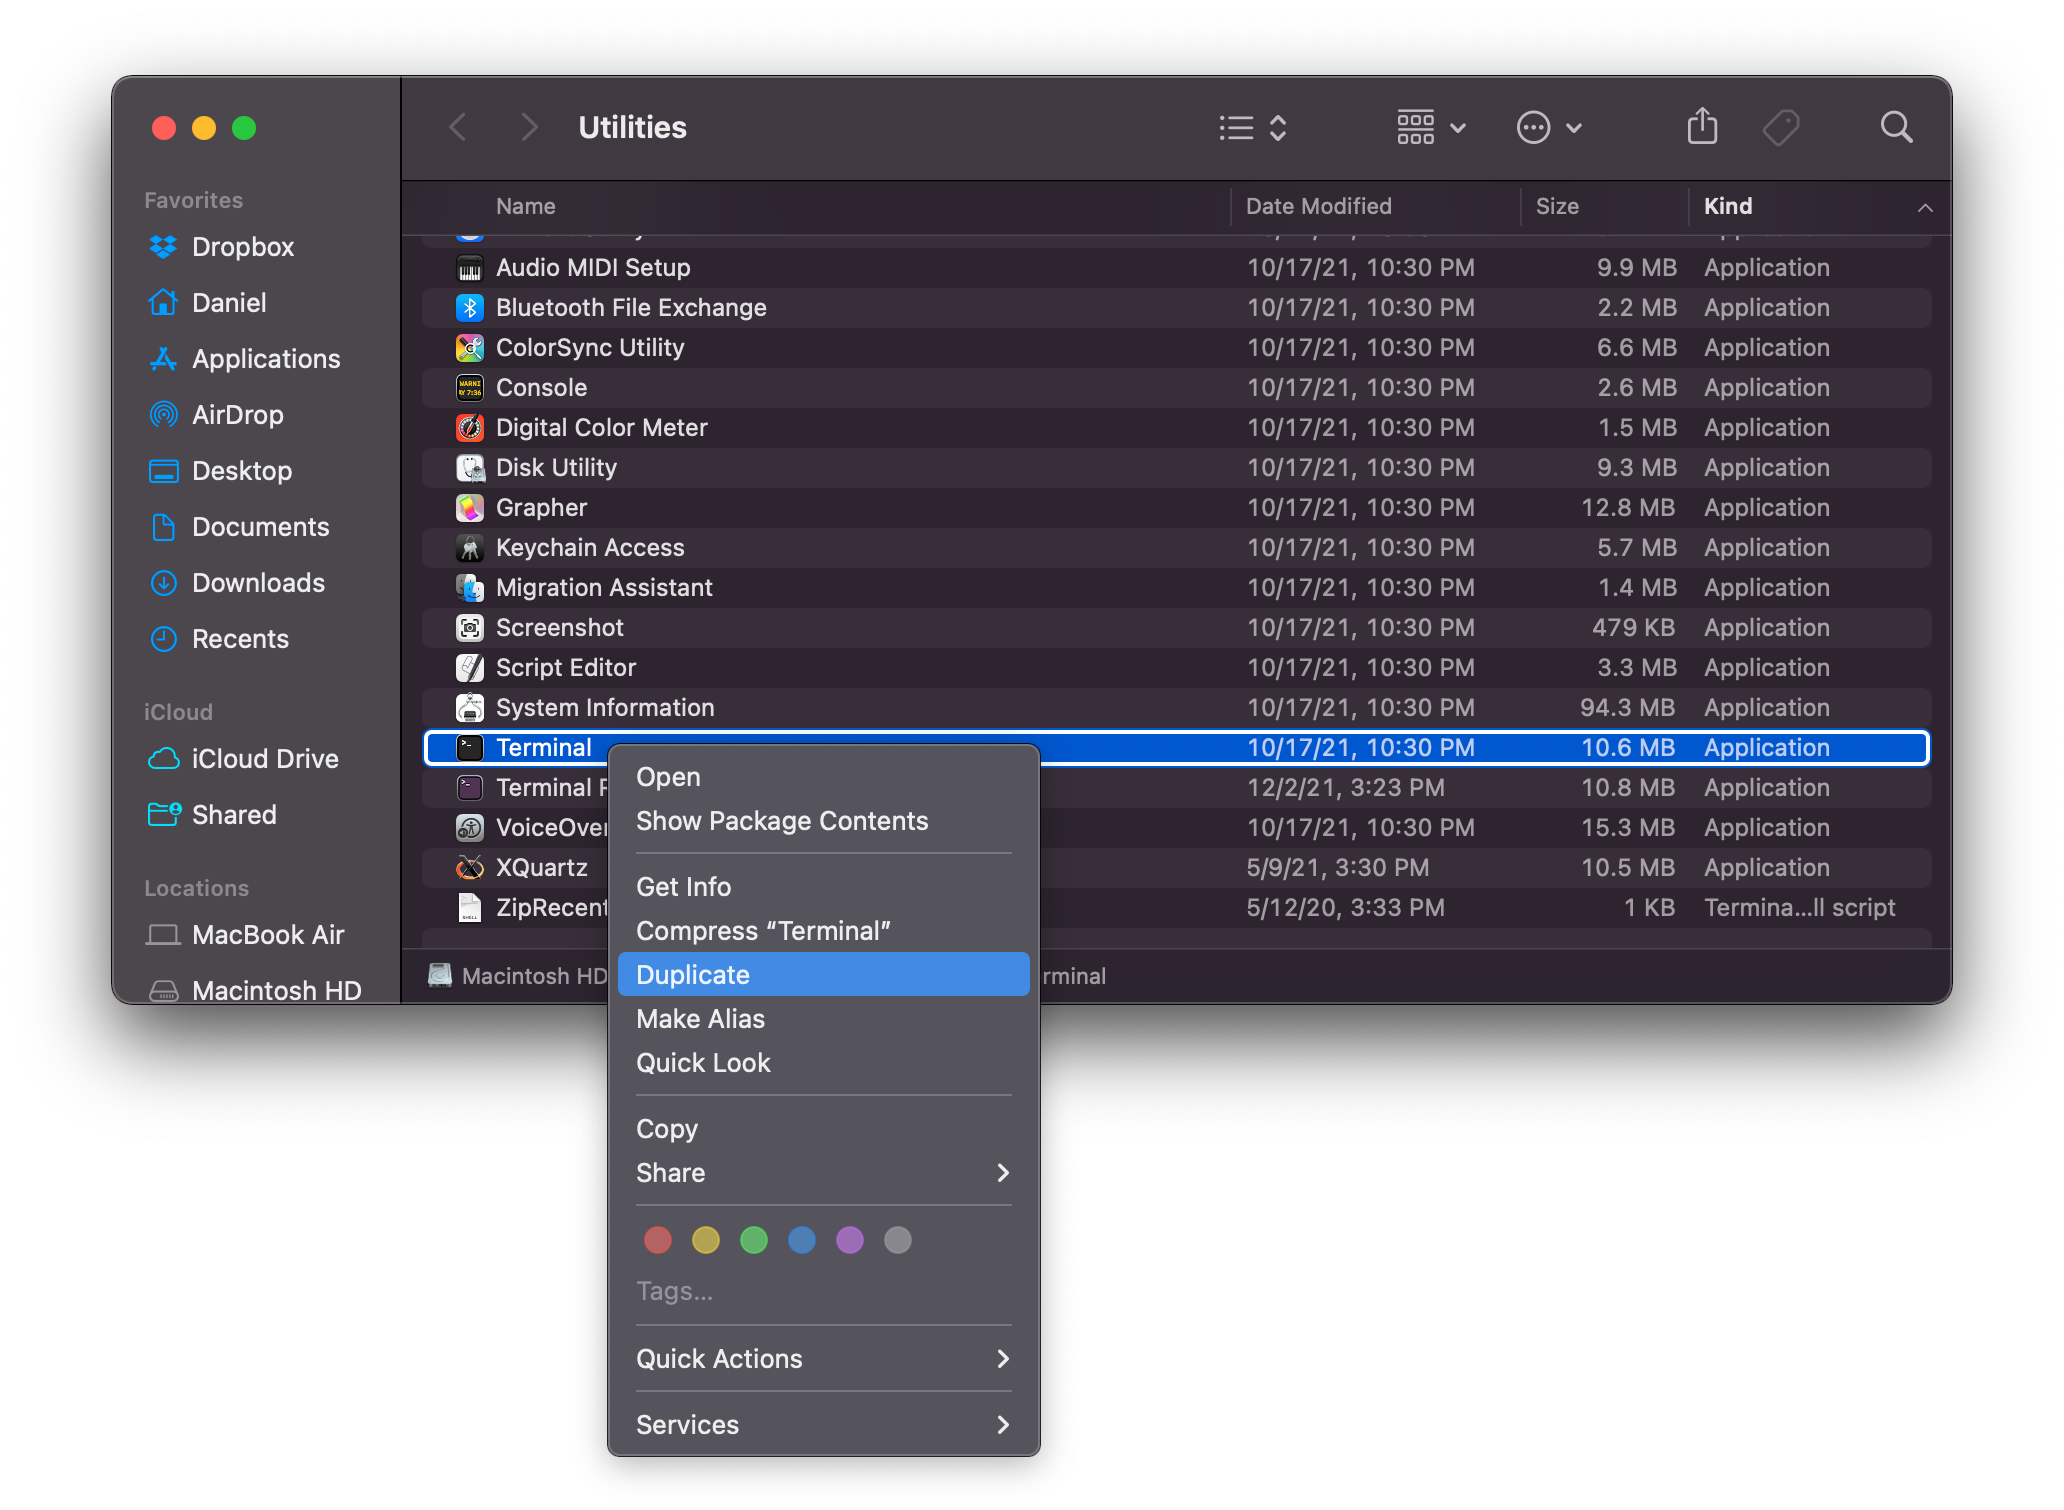Image resolution: width=2064 pixels, height=1510 pixels.
Task: Click the Share toolbar icon
Action: [1702, 127]
